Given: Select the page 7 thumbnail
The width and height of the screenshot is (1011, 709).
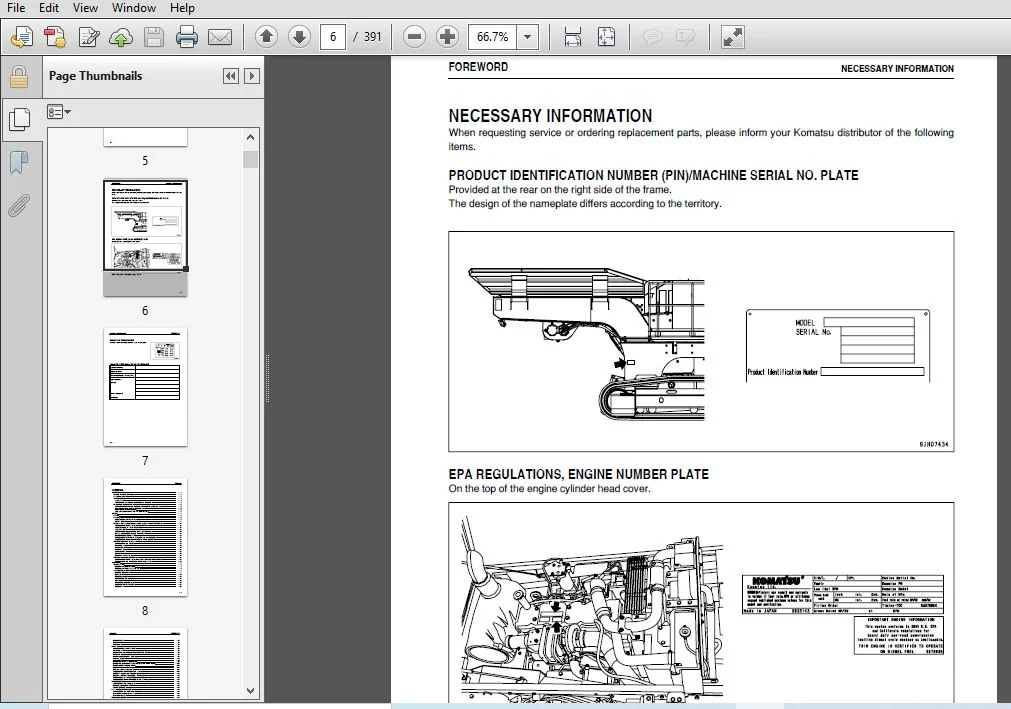Looking at the screenshot, I should [145, 387].
